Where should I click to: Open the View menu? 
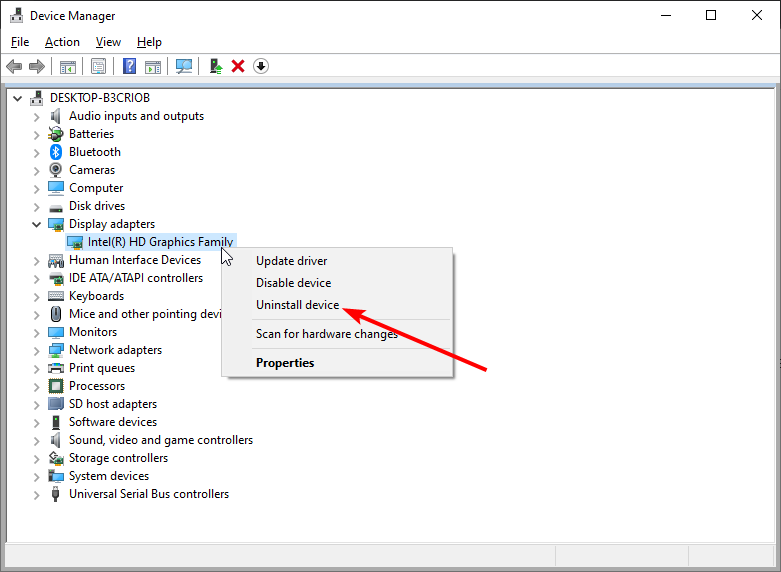click(x=108, y=42)
